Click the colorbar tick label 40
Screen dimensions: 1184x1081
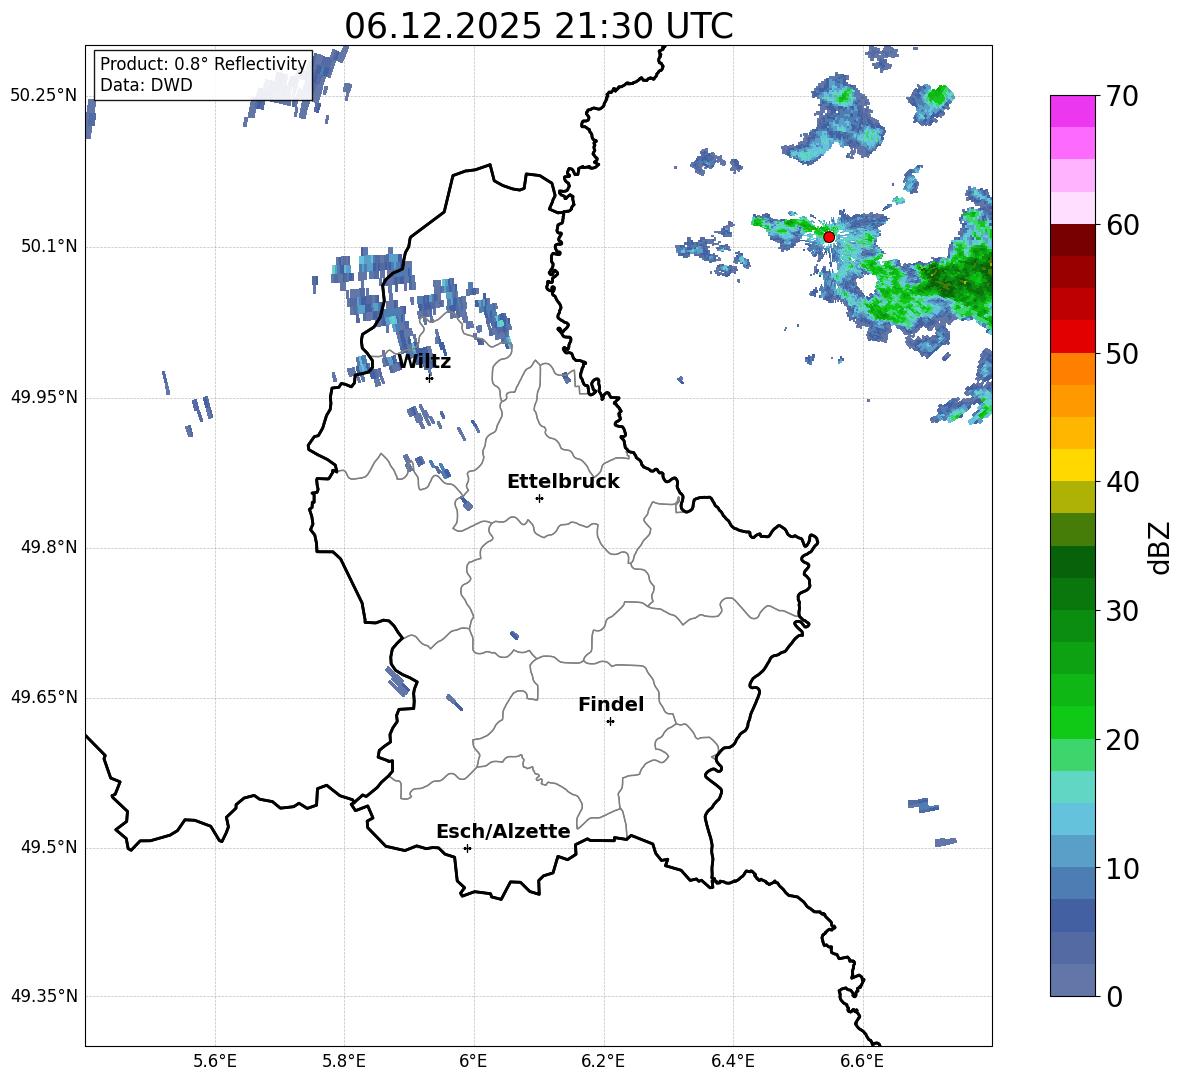1122,482
